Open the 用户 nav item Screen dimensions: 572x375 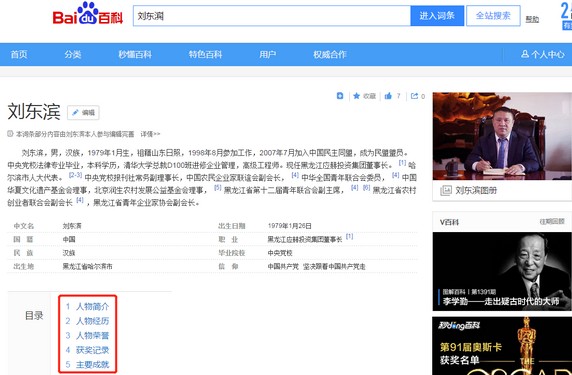tap(267, 55)
